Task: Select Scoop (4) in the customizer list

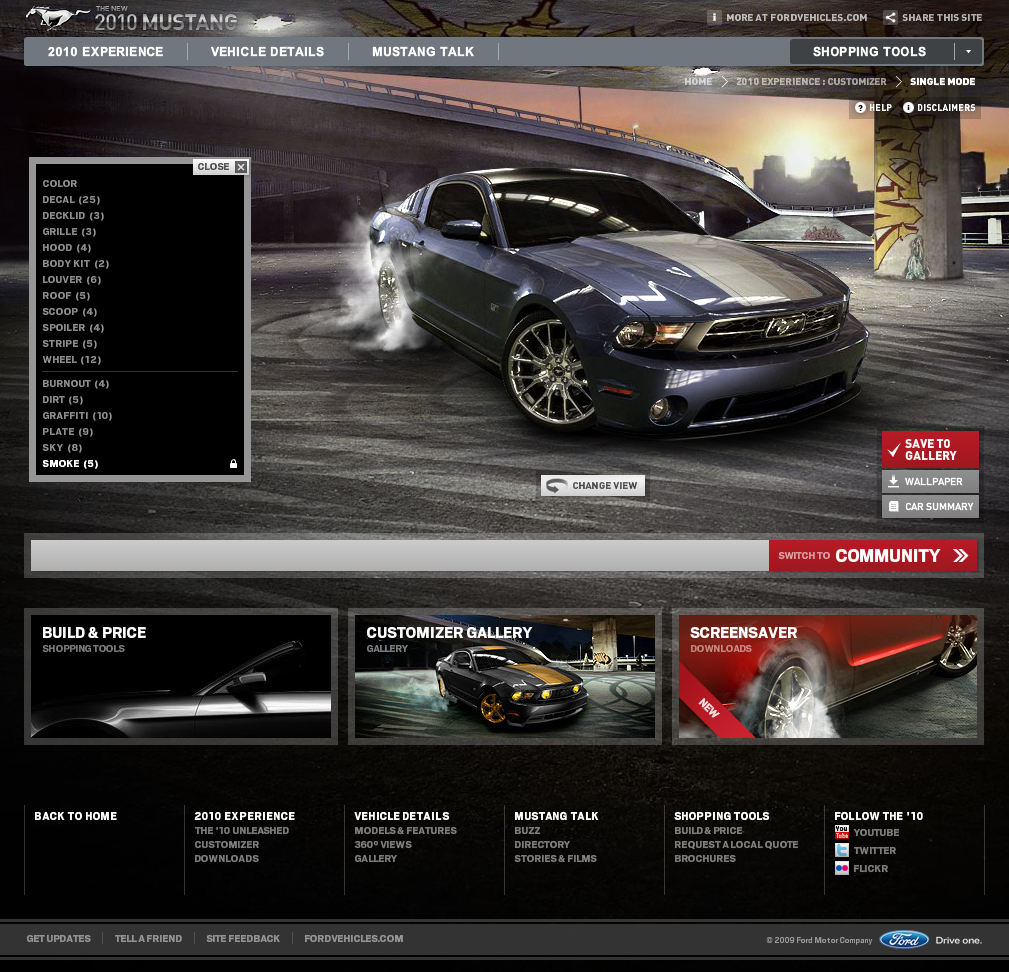Action: click(x=70, y=312)
